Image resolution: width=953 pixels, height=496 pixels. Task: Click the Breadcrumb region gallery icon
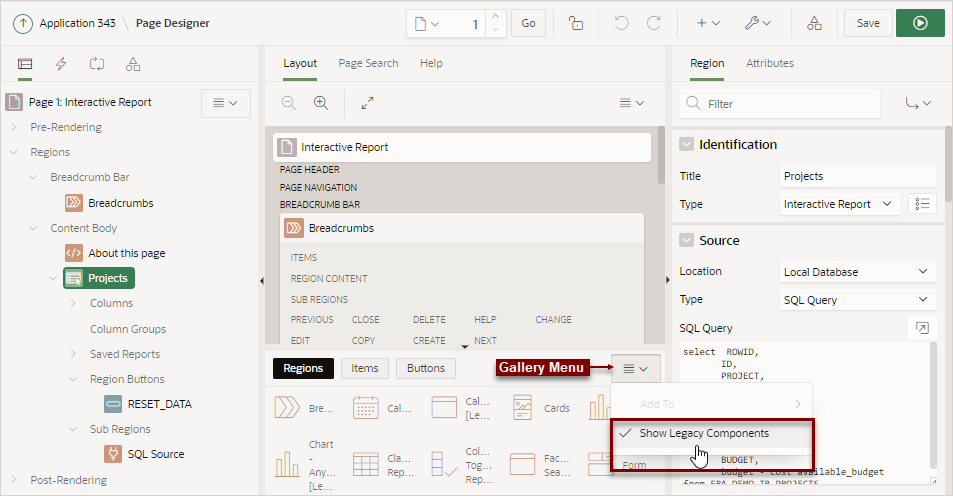pos(287,408)
